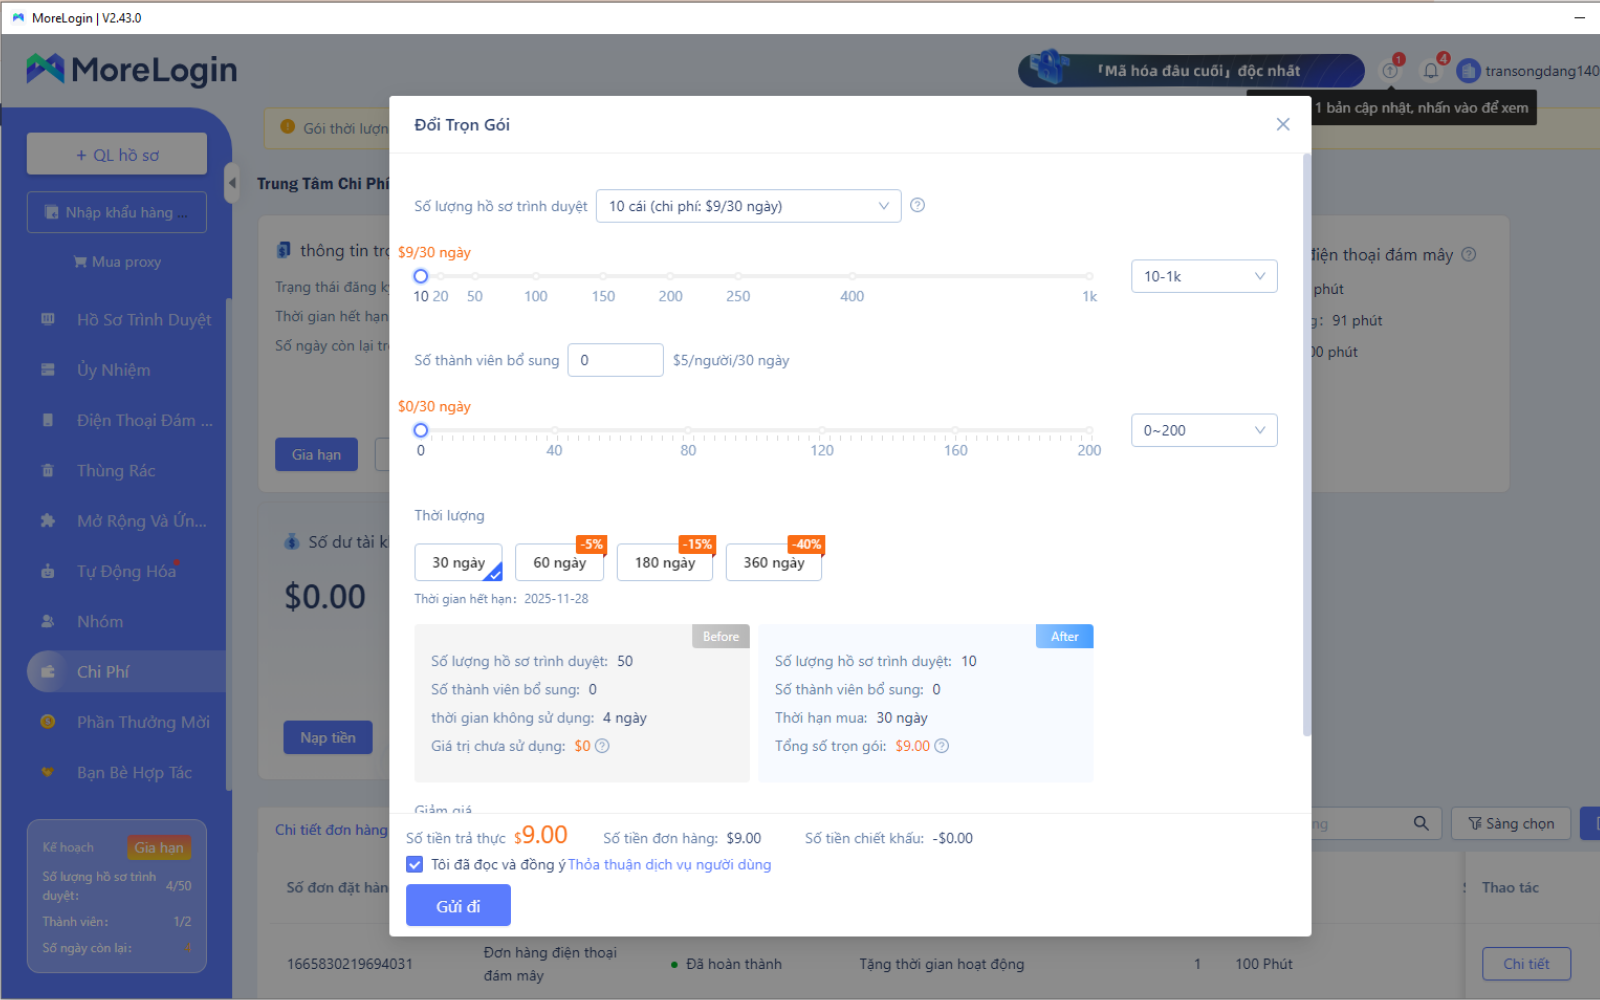Click help icon next to Giá trị chưa sử dụng
Viewport: 1600px width, 1000px height.
602,746
